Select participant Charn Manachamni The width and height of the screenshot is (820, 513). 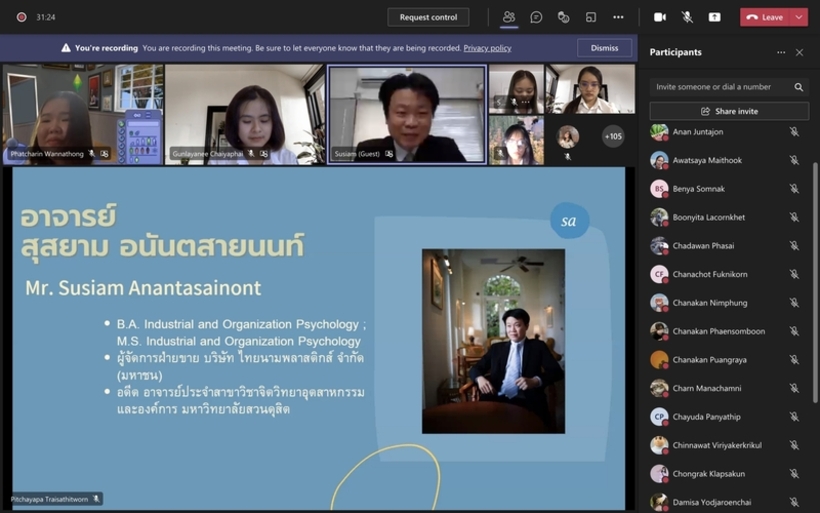(727, 388)
